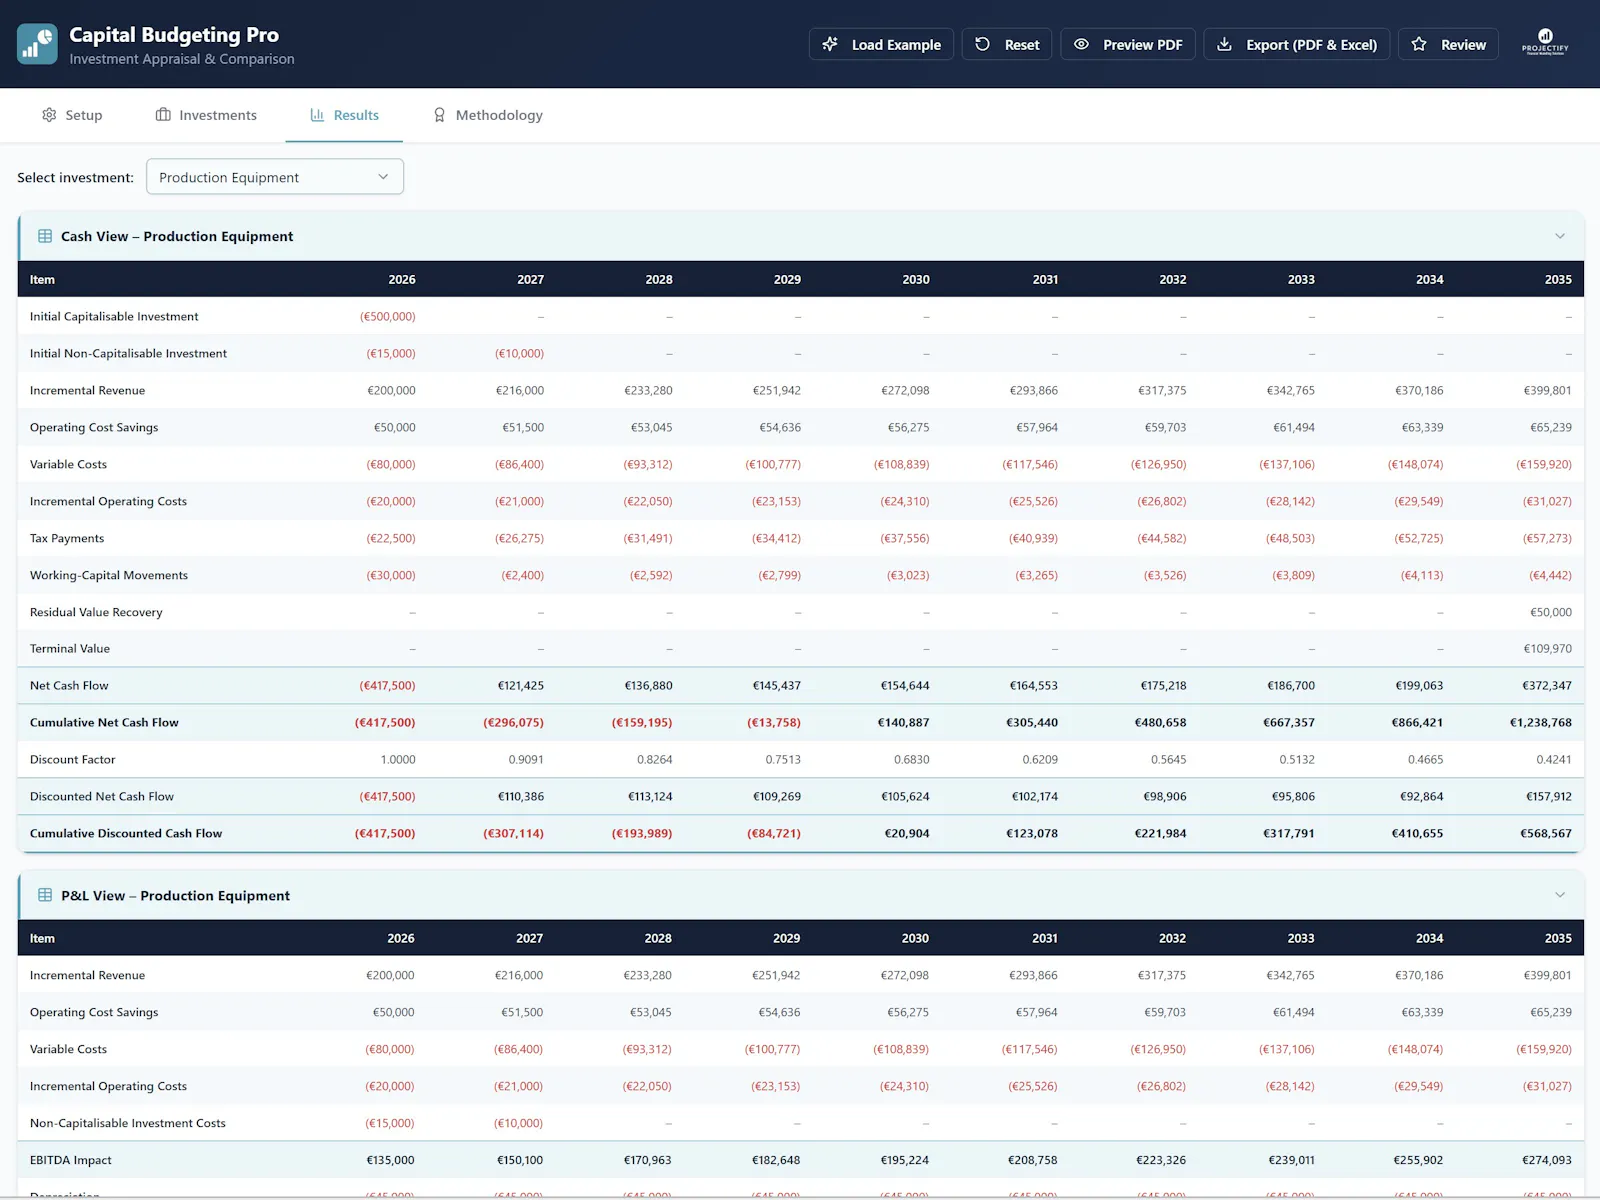Open the Methodology tab
The width and height of the screenshot is (1600, 1200).
(488, 115)
